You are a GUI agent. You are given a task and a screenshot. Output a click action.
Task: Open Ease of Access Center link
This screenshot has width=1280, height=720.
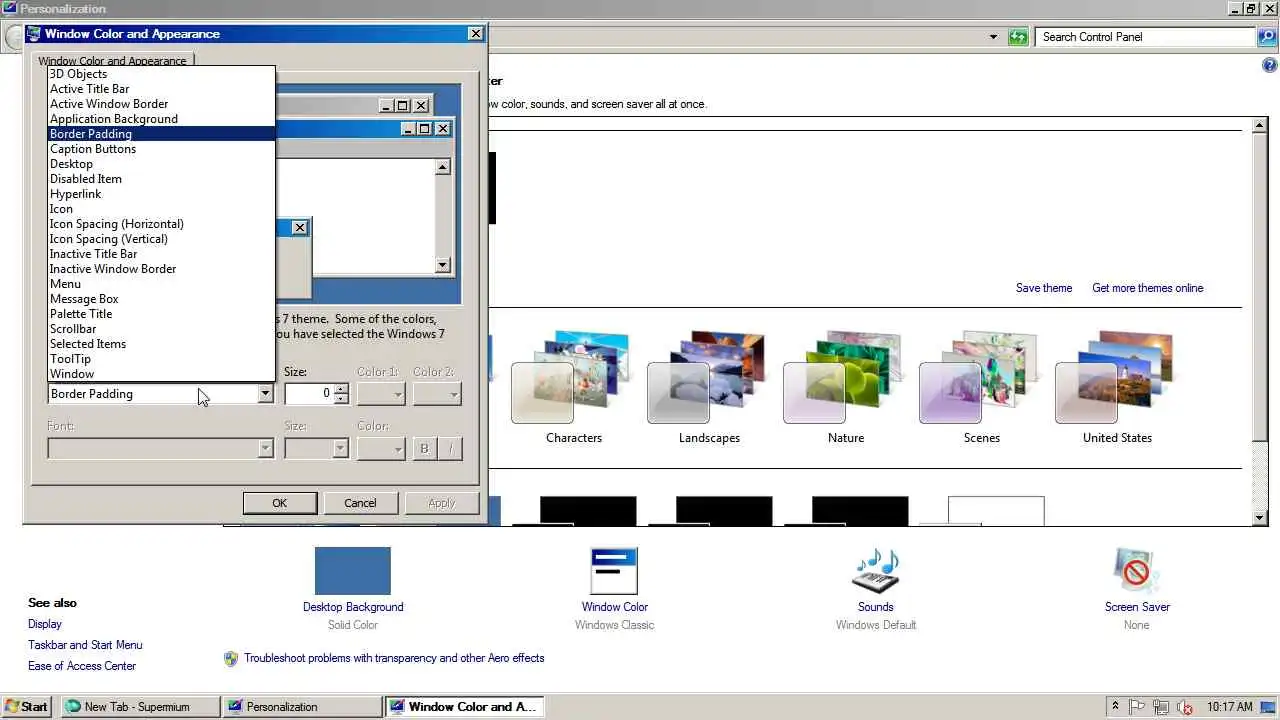click(x=82, y=666)
